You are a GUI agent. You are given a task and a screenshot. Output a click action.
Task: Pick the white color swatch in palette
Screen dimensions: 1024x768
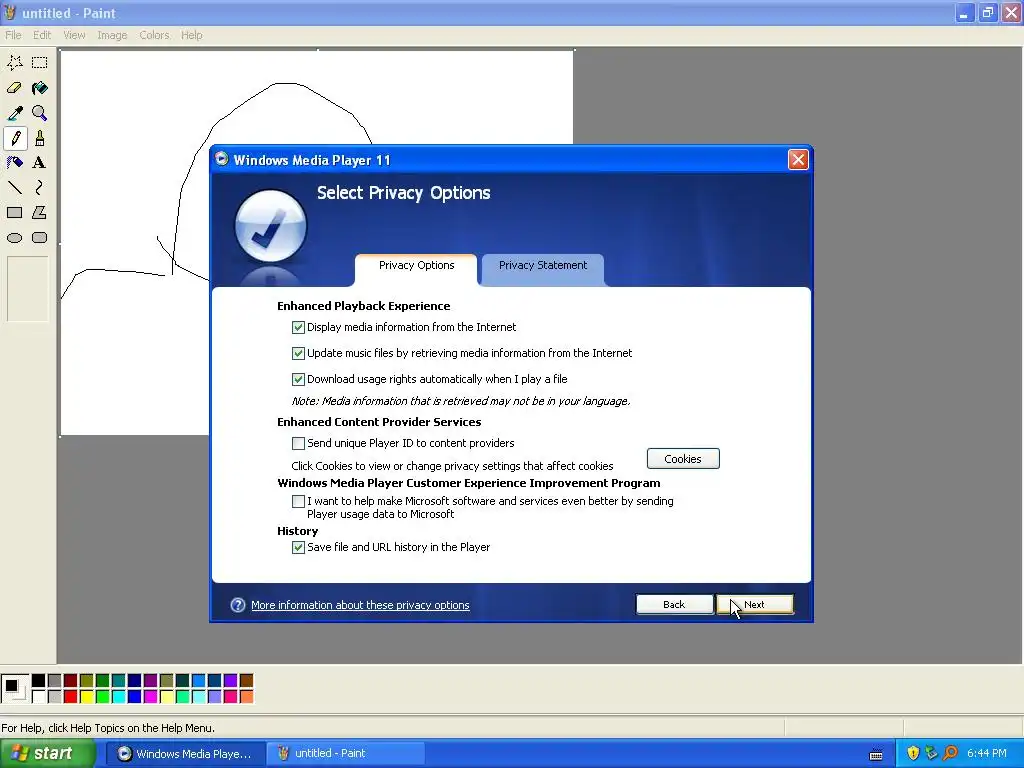pos(39,697)
